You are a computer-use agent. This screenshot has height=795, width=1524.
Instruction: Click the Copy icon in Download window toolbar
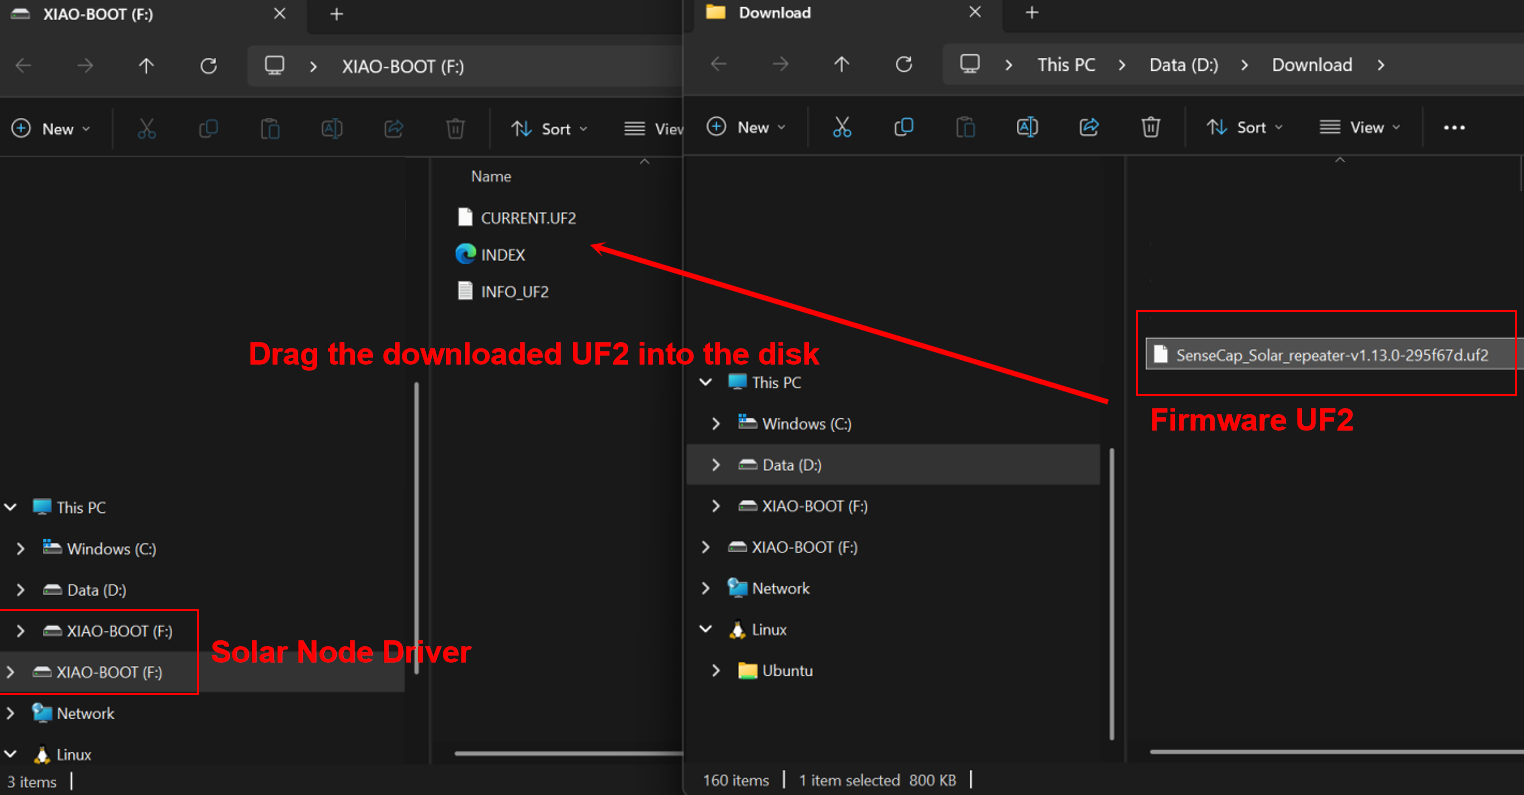[904, 127]
